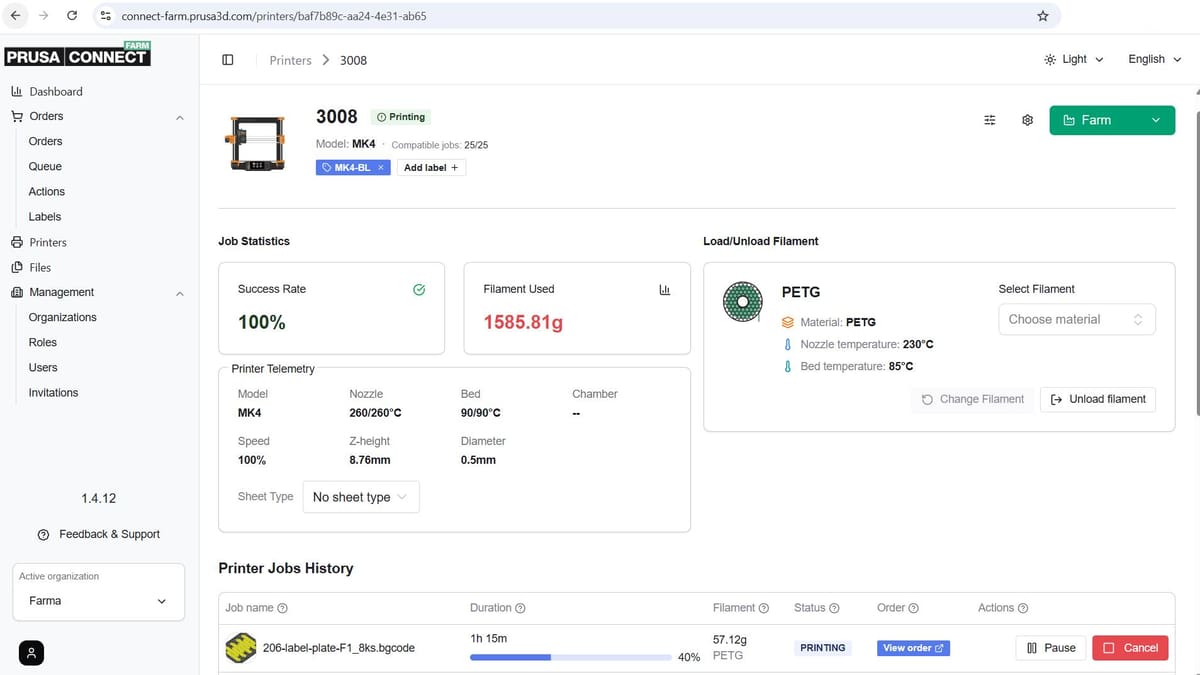The height and width of the screenshot is (675, 1200).
Task: Click Actions column help icon
Action: [1022, 608]
